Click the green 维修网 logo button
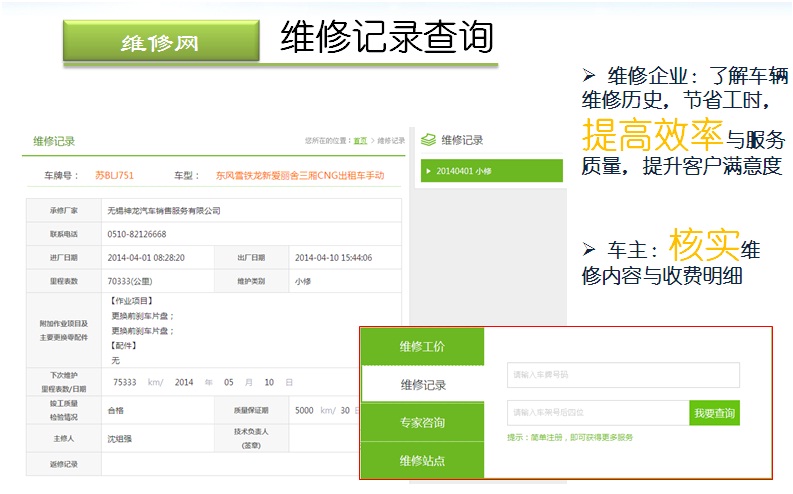Viewport: 793px width, 494px height. pos(158,42)
